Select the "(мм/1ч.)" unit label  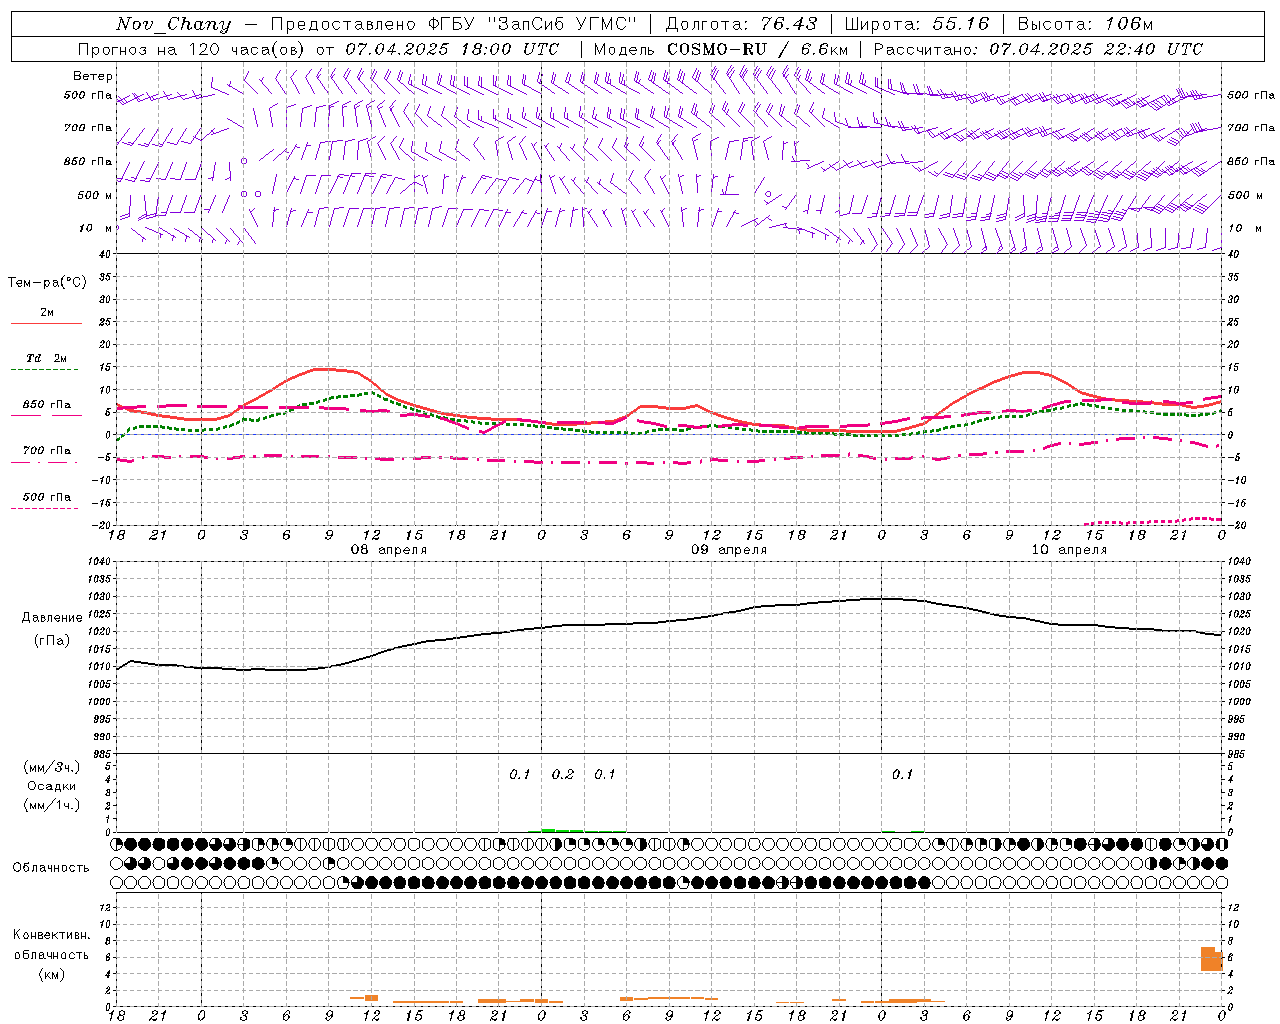(52, 805)
